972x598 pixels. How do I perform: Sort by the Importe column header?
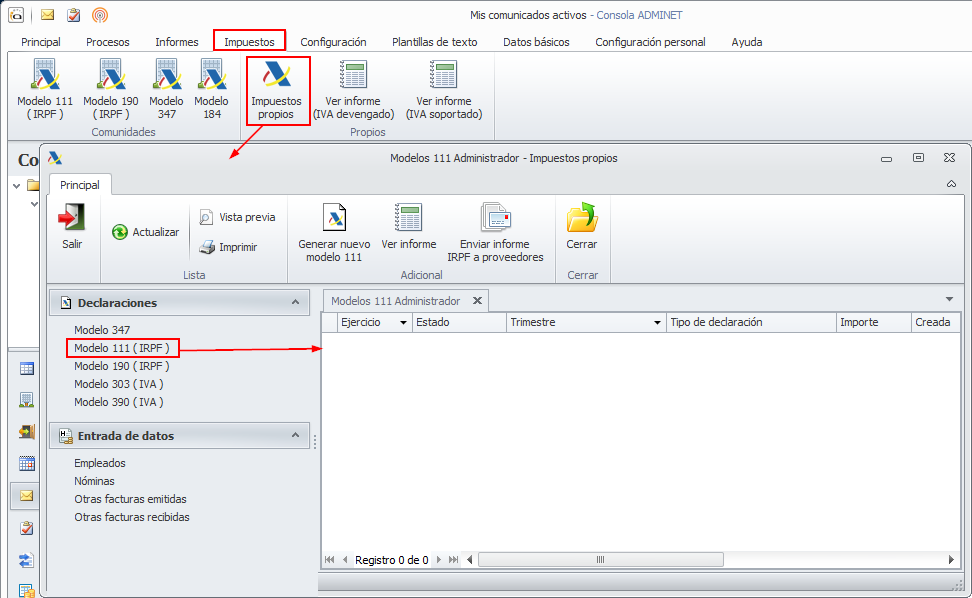pyautogui.click(x=874, y=323)
